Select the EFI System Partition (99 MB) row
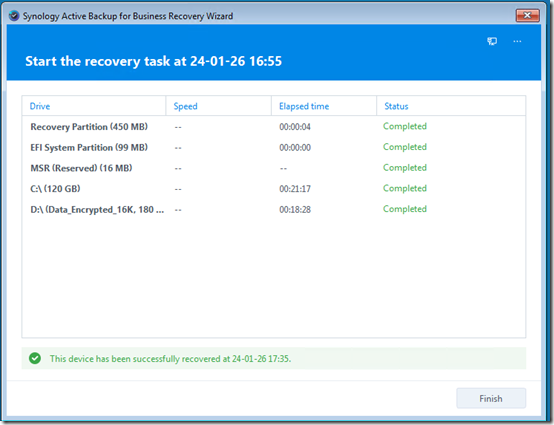The image size is (554, 425). pos(273,147)
